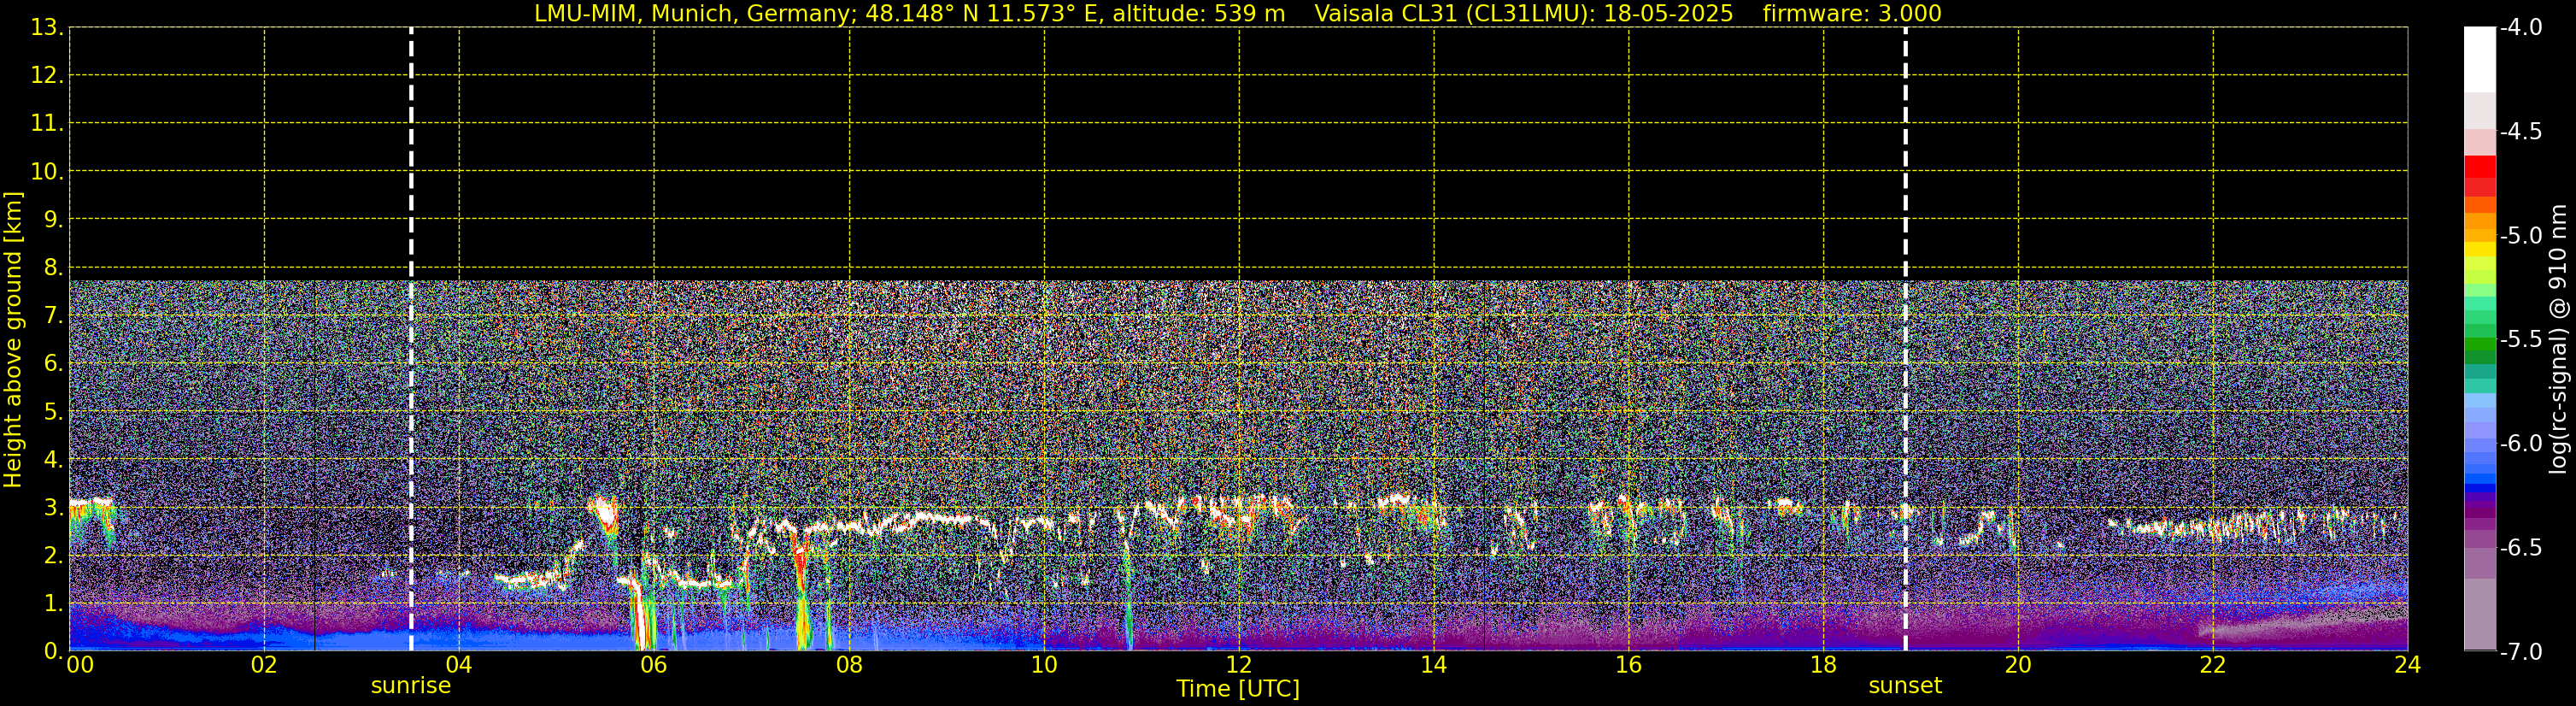Click the 00 hour tick on time axis
This screenshot has height=706, width=2576.
[79, 666]
